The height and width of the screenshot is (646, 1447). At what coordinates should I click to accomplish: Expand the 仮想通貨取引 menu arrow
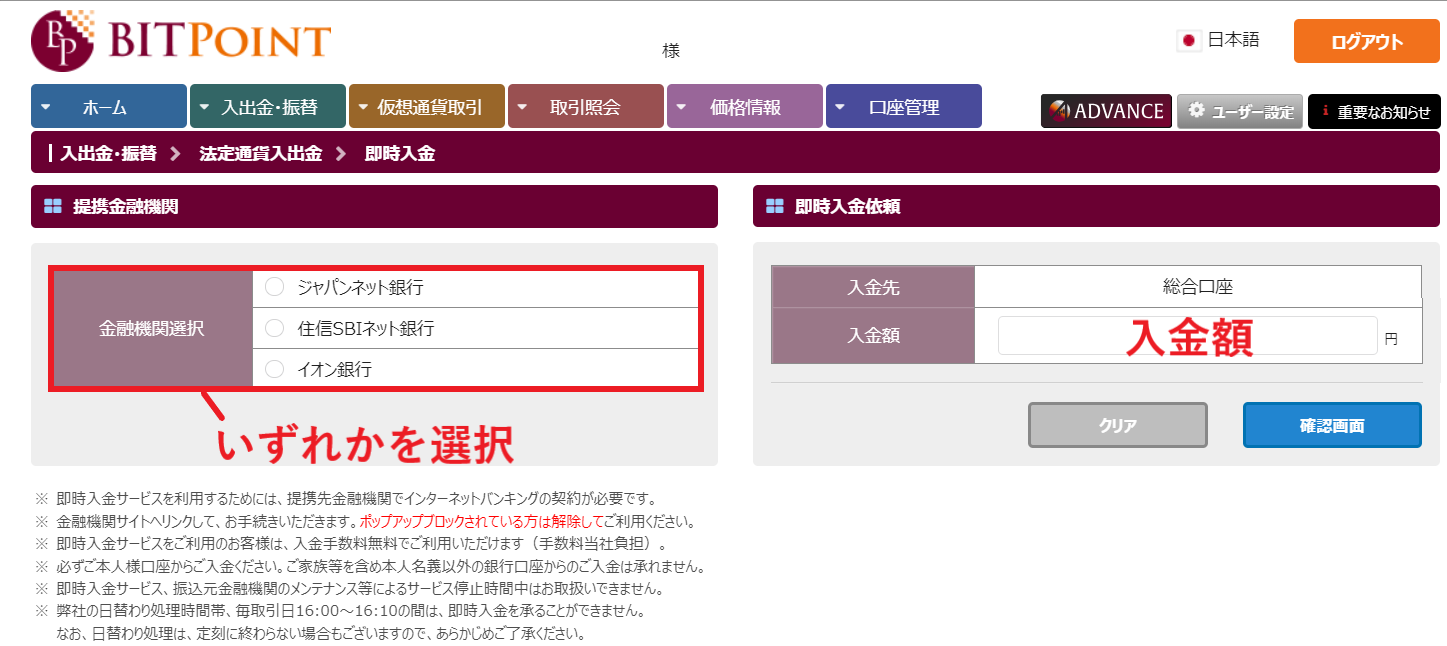click(363, 107)
